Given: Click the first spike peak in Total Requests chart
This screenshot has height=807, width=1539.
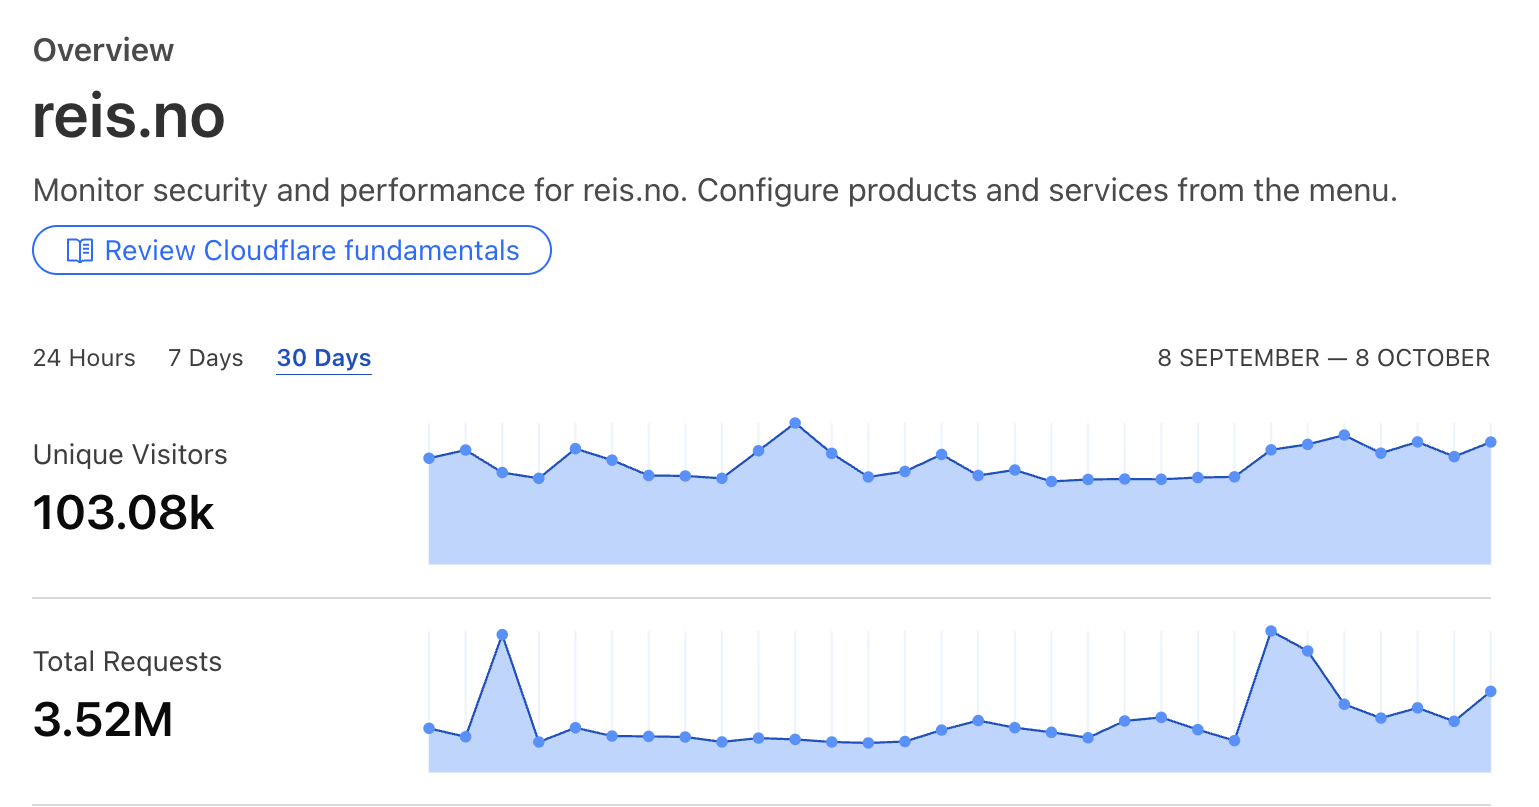Looking at the screenshot, I should pos(502,634).
